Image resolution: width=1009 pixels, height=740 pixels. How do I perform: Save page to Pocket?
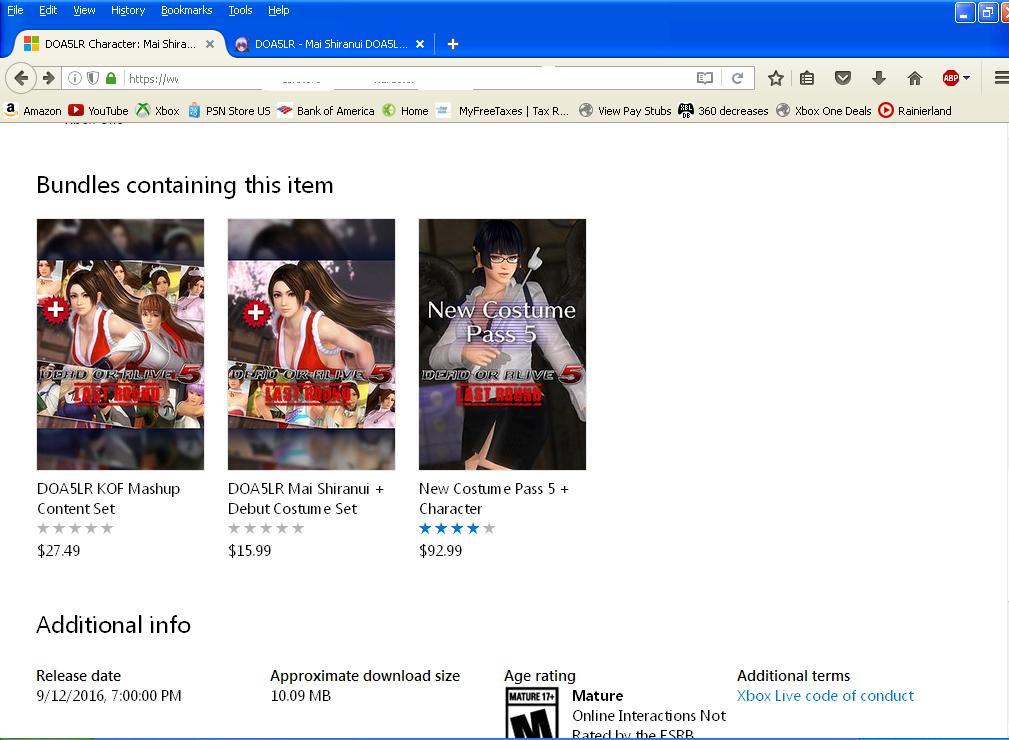pyautogui.click(x=842, y=79)
